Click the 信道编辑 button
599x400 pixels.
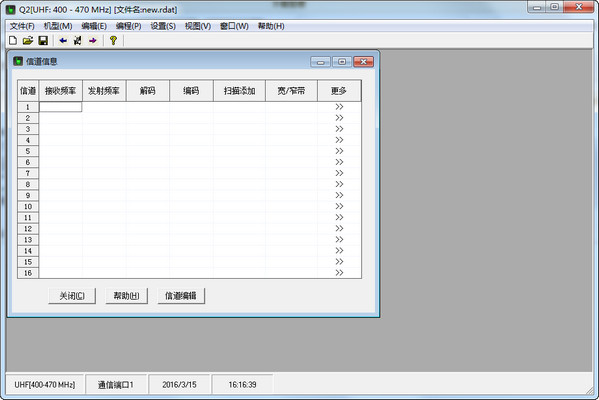[x=181, y=296]
